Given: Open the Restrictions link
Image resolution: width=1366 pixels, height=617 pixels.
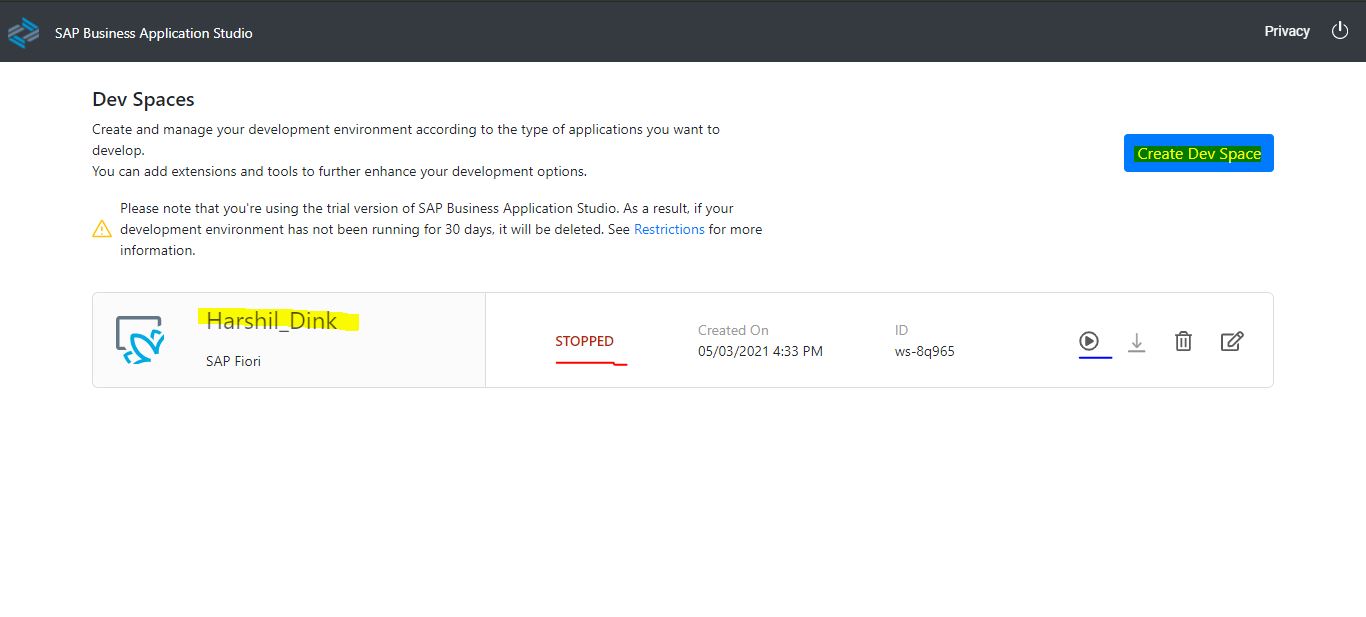Looking at the screenshot, I should pos(669,229).
